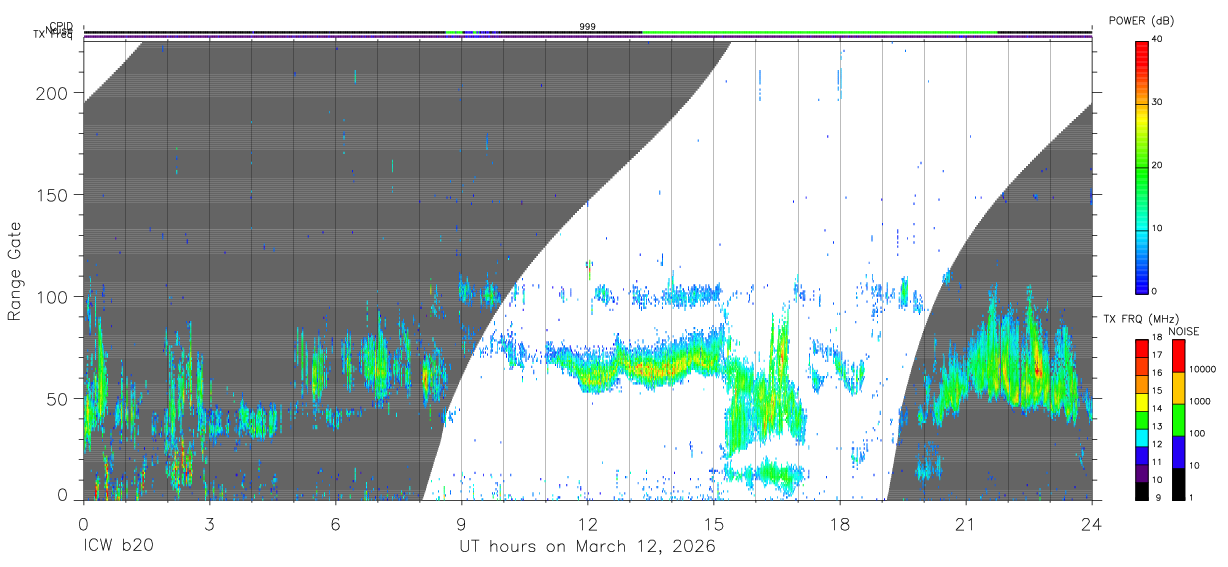Click 24 on the UT hours axis
Image resolution: width=1228 pixels, height=567 pixels.
click(1092, 523)
